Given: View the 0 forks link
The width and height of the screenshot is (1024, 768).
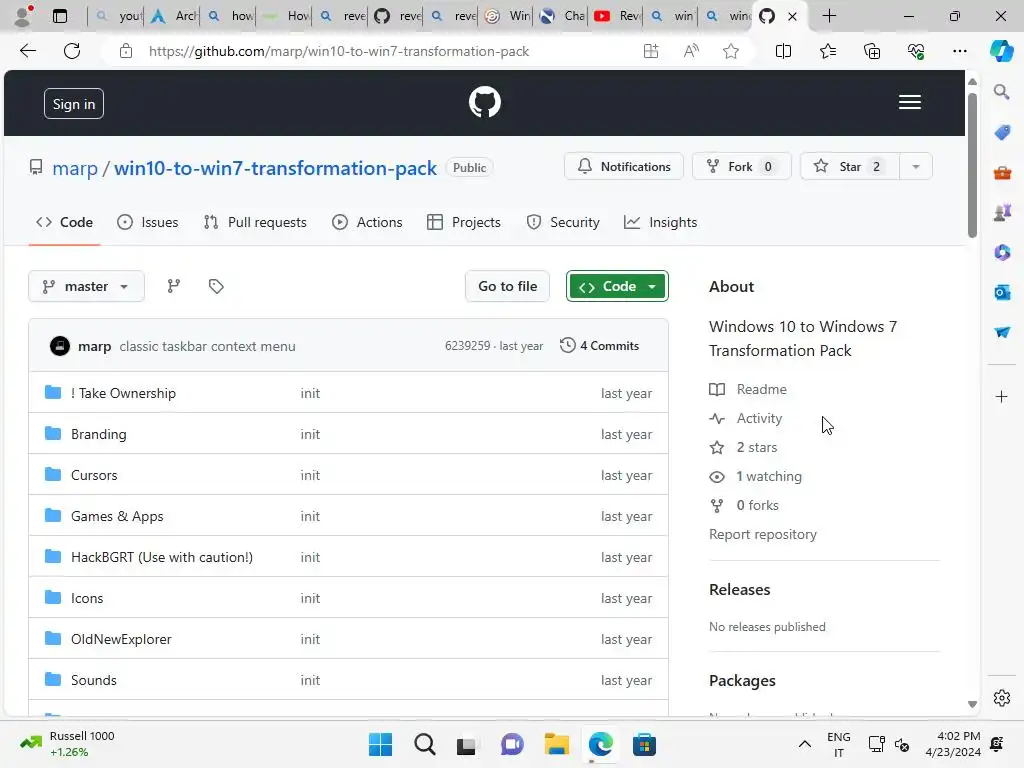Looking at the screenshot, I should pyautogui.click(x=744, y=505).
